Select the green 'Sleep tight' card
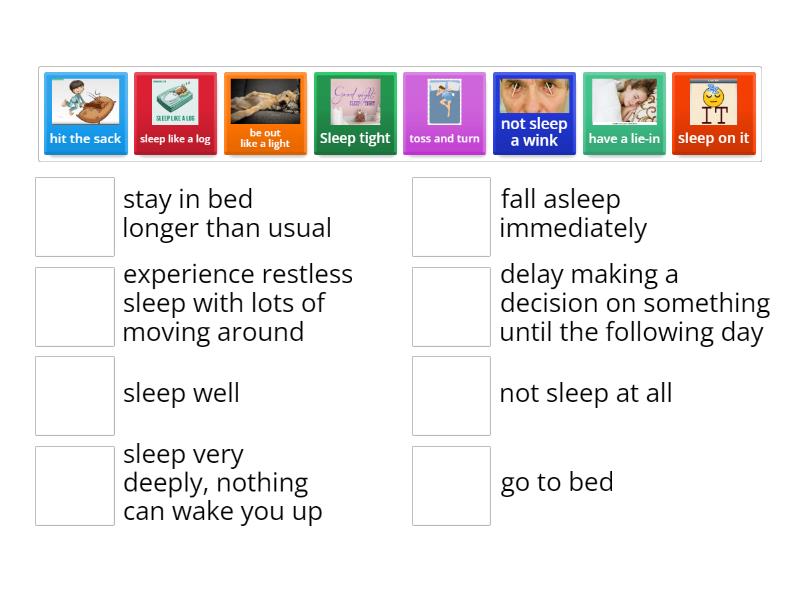Image resolution: width=800 pixels, height=600 pixels. click(x=355, y=113)
